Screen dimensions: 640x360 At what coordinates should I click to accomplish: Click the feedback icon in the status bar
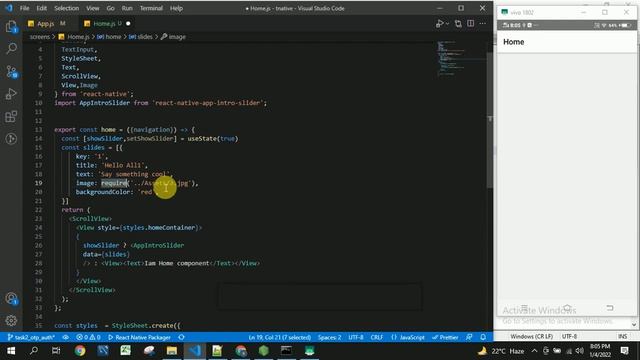click(469, 337)
